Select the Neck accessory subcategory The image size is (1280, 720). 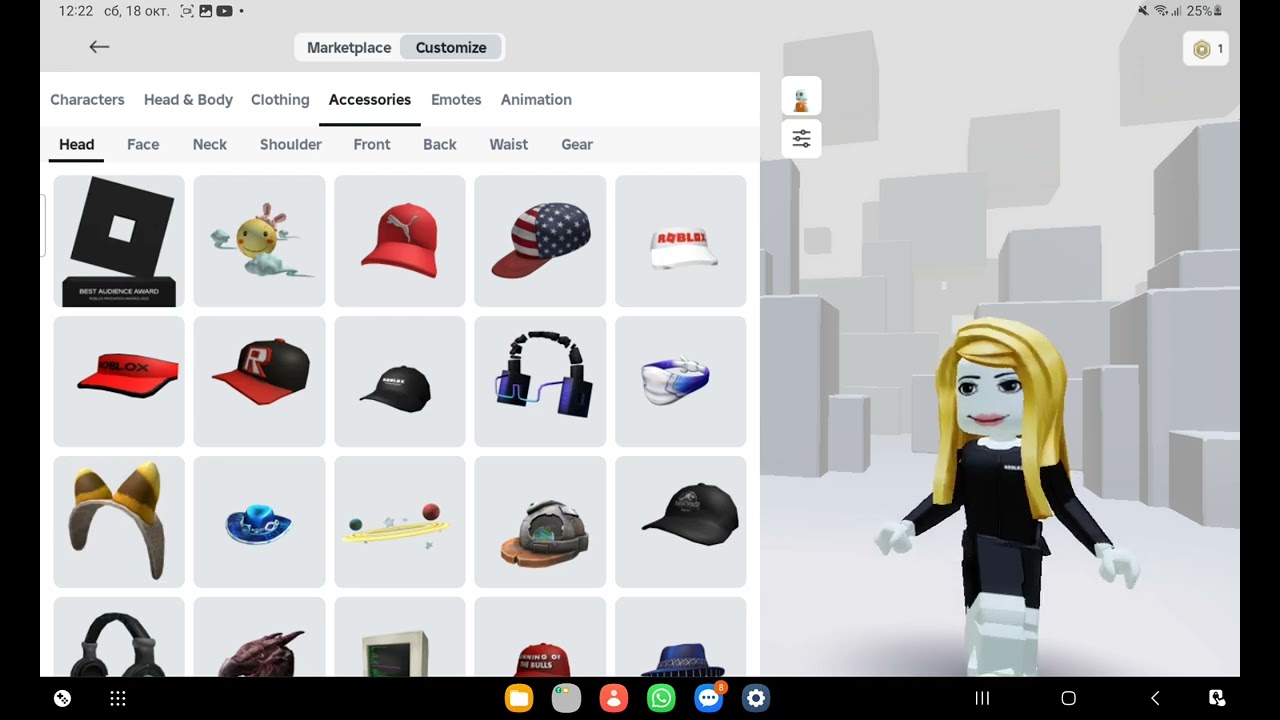(210, 145)
